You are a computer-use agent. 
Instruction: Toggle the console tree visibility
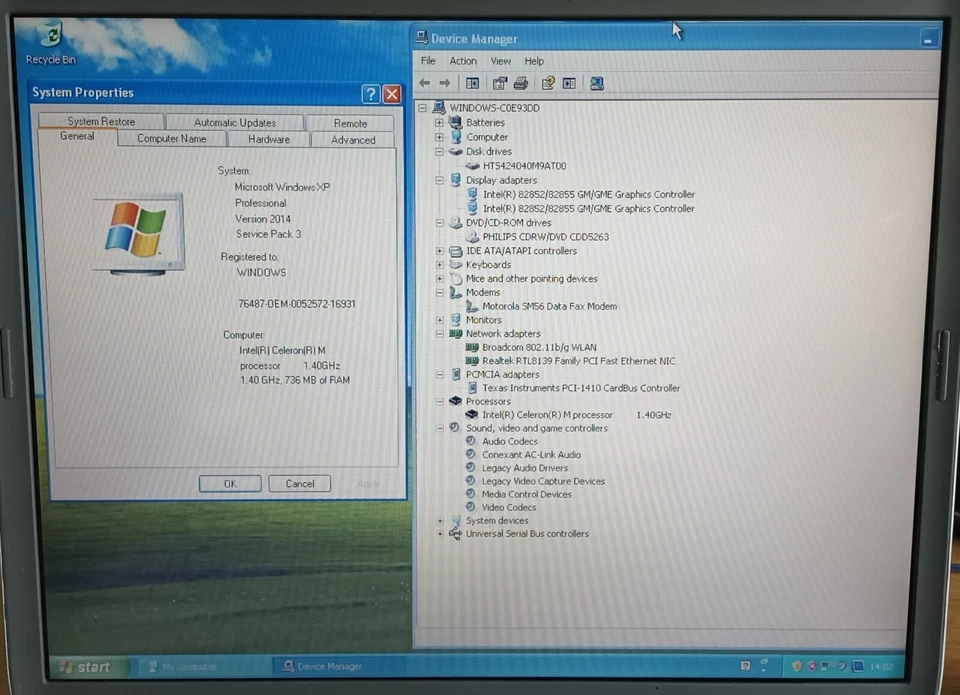(472, 83)
